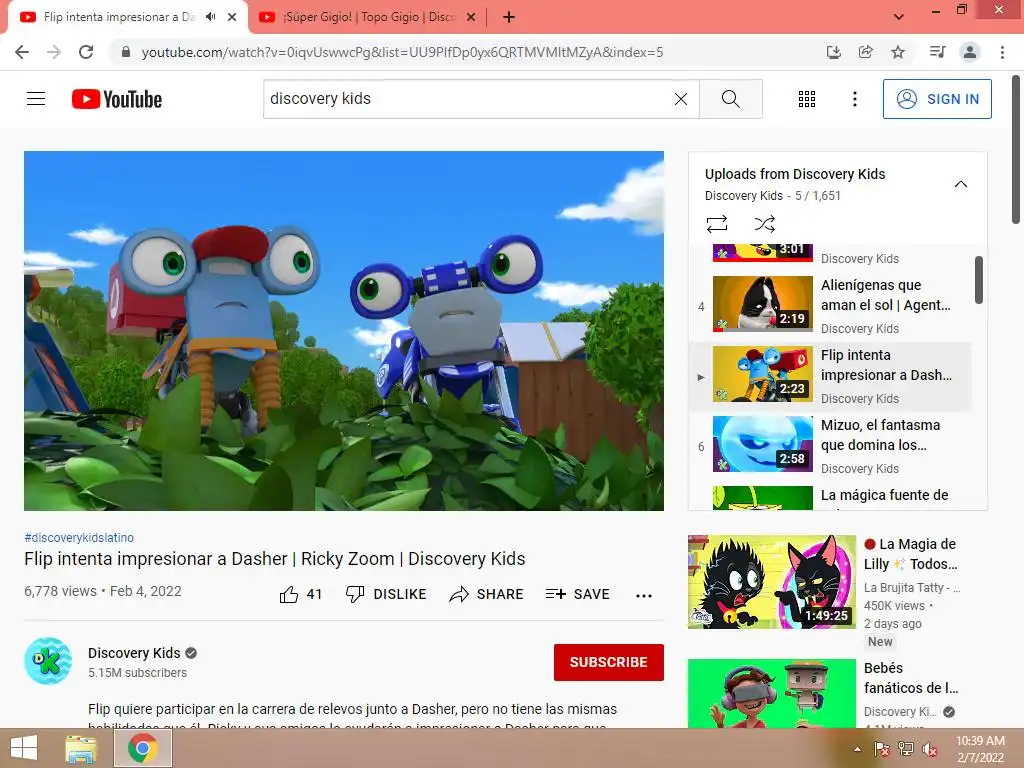Screen dimensions: 1024x768
Task: Open La Magia de Lilly video thumbnail
Action: pos(771,582)
